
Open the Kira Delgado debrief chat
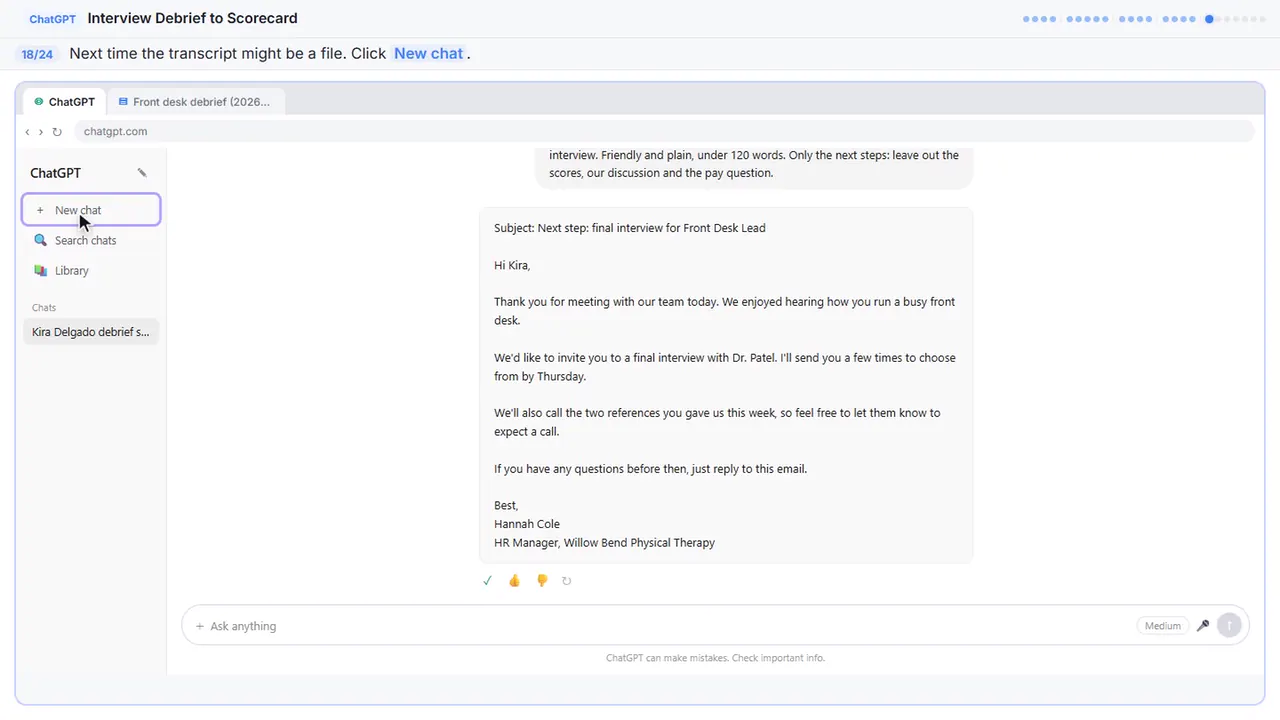[x=91, y=332]
